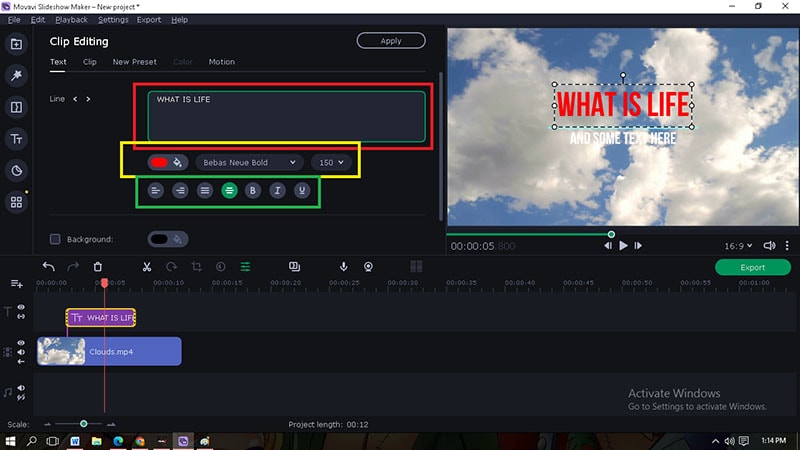This screenshot has width=800, height=450.
Task: Open the Transitions sidebar panel
Action: click(x=16, y=107)
